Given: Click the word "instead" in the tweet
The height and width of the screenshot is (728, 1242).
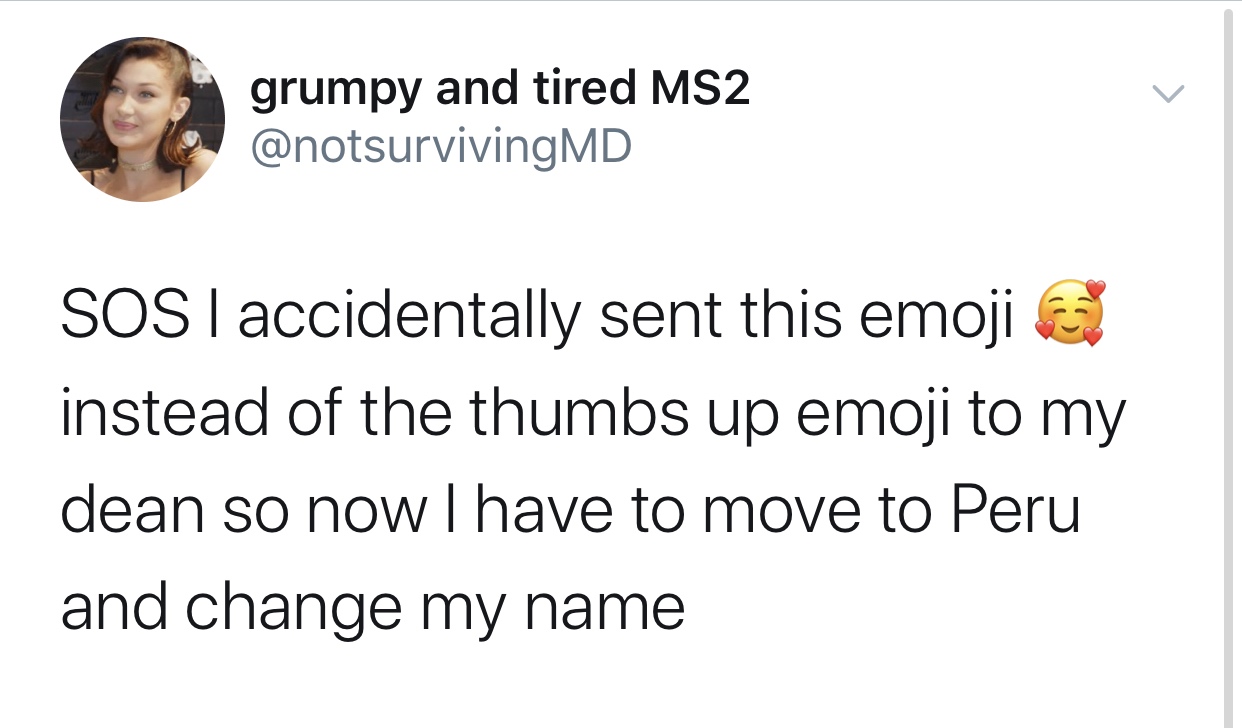Looking at the screenshot, I should 165,414.
